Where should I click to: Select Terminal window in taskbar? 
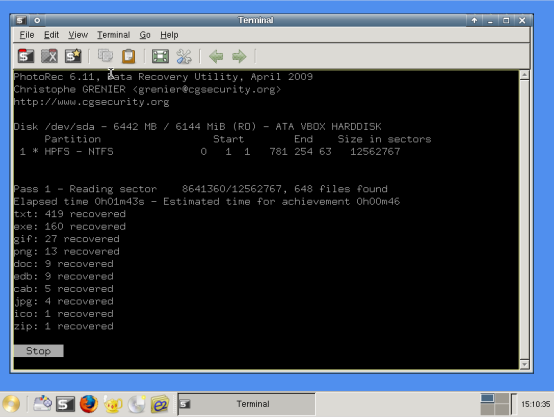click(x=246, y=404)
